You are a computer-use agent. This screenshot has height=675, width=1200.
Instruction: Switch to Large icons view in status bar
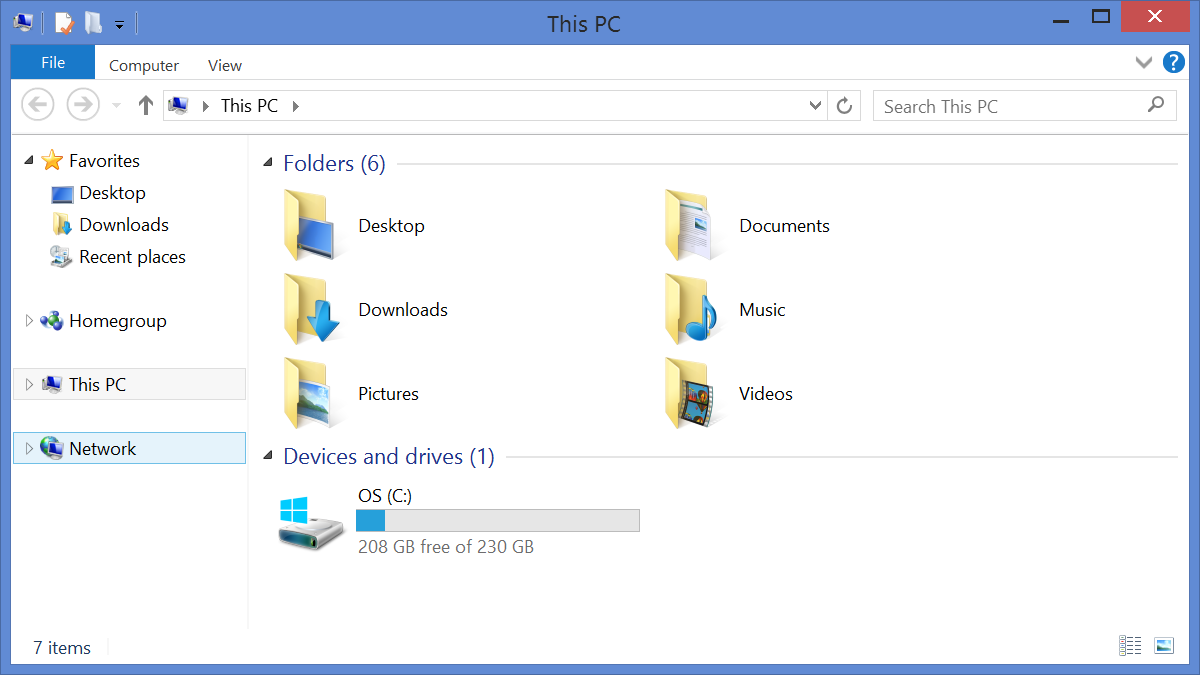click(1164, 646)
